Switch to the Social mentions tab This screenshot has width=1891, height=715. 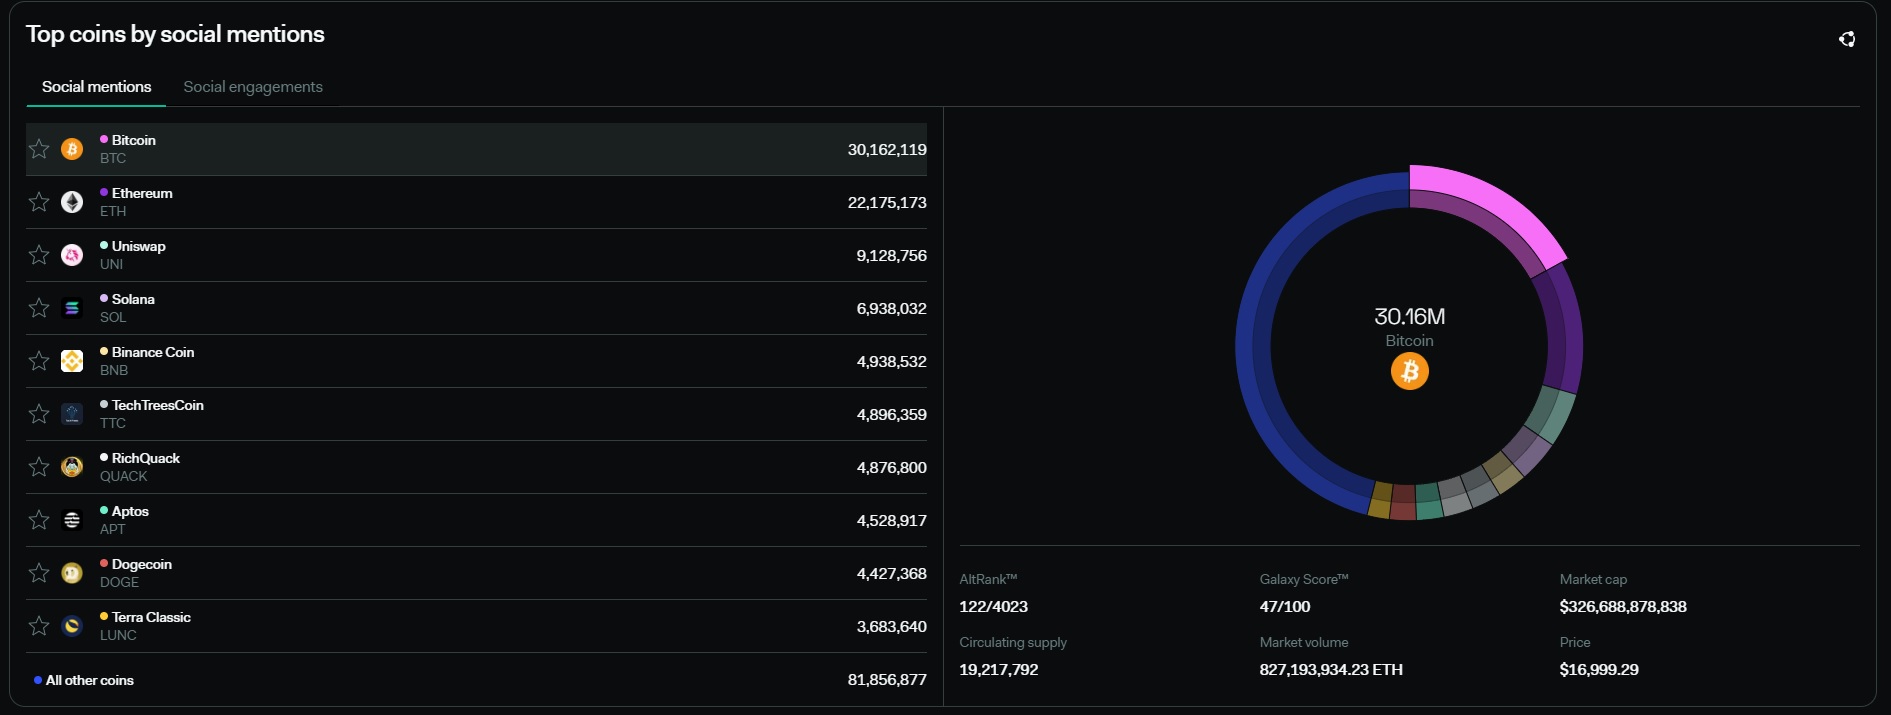pos(96,87)
